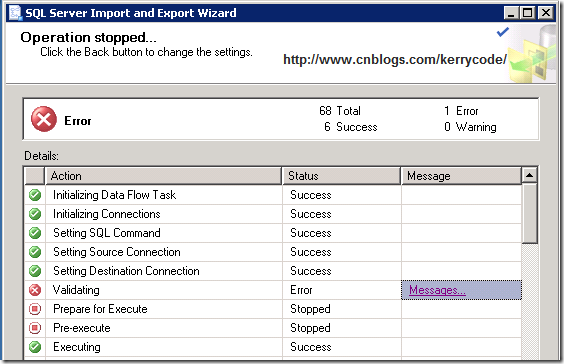The image size is (564, 364).
Task: Click the wizard icon in title bar
Action: coord(15,13)
